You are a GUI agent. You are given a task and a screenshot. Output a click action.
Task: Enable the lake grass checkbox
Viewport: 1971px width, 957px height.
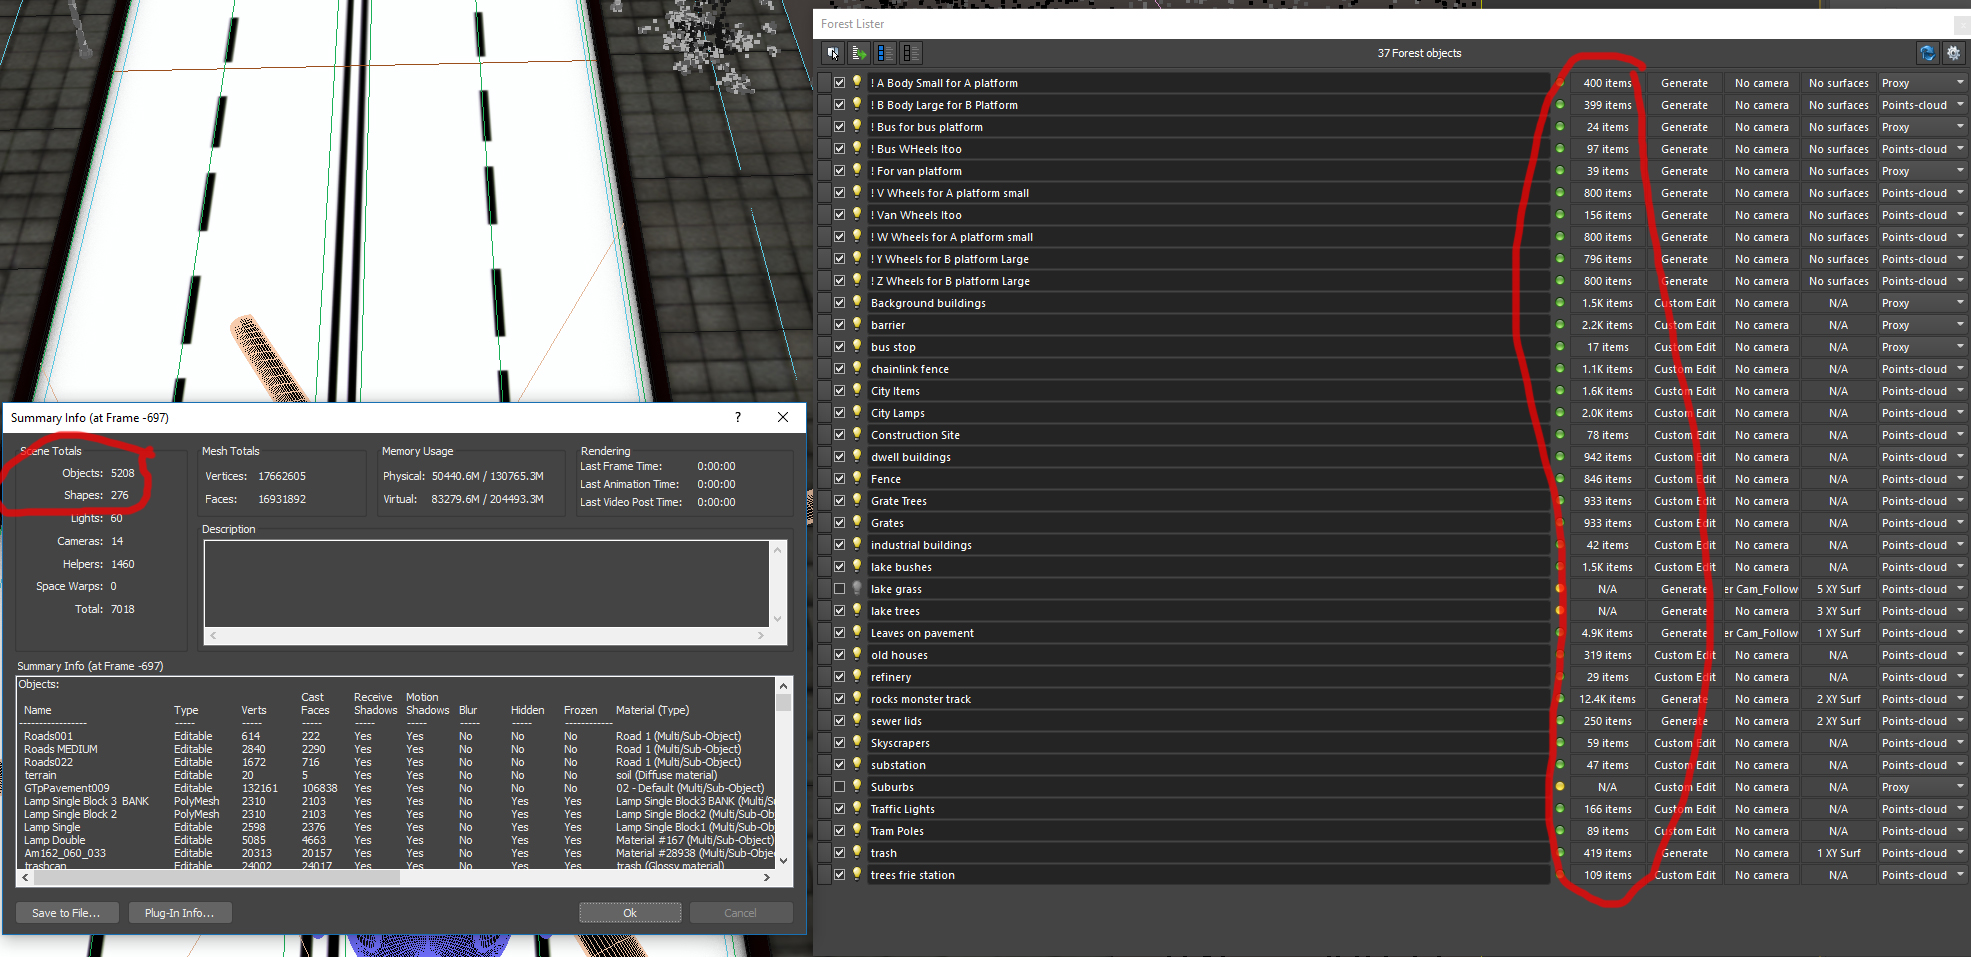(x=839, y=589)
